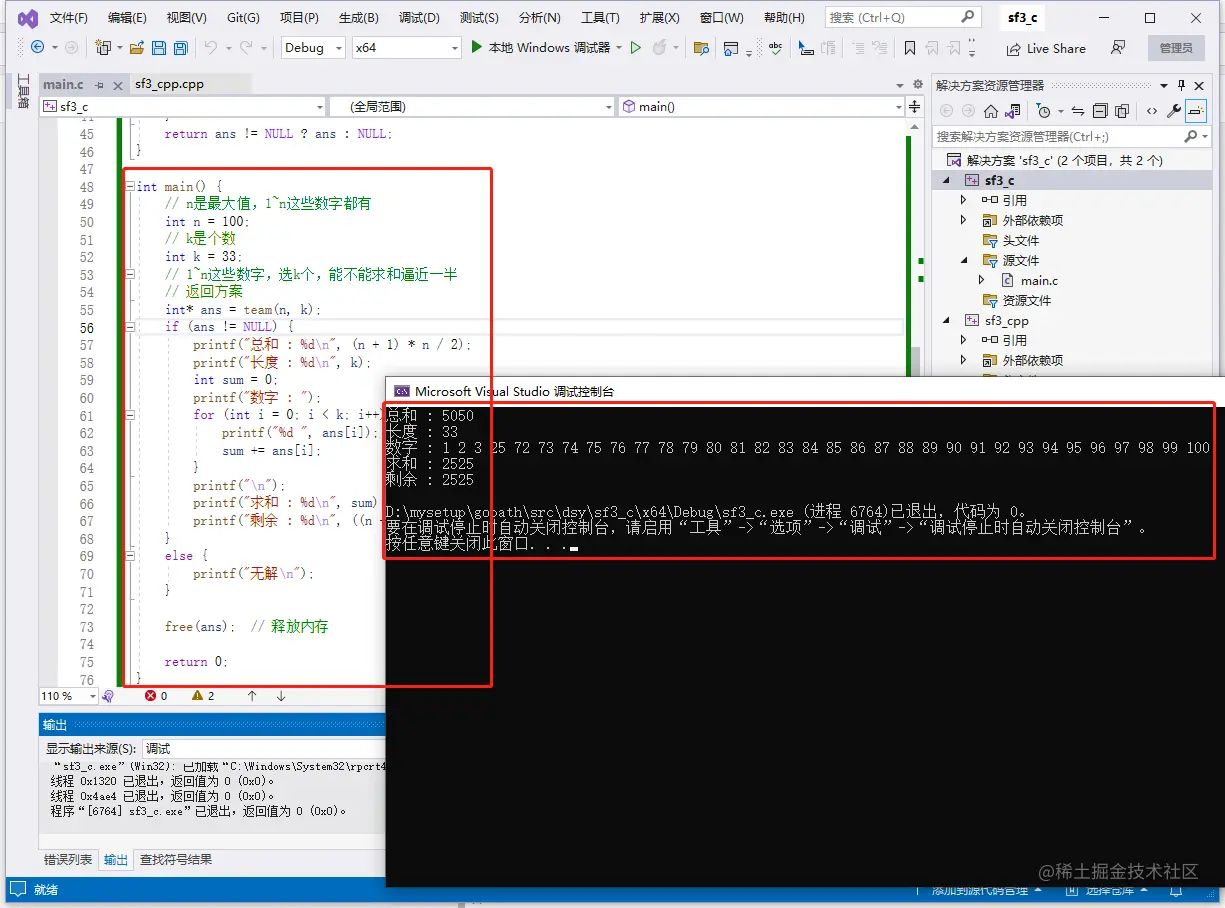Image resolution: width=1225 pixels, height=908 pixels.
Task: Click the code cleanup brush icon beside zoom
Action: tap(107, 696)
